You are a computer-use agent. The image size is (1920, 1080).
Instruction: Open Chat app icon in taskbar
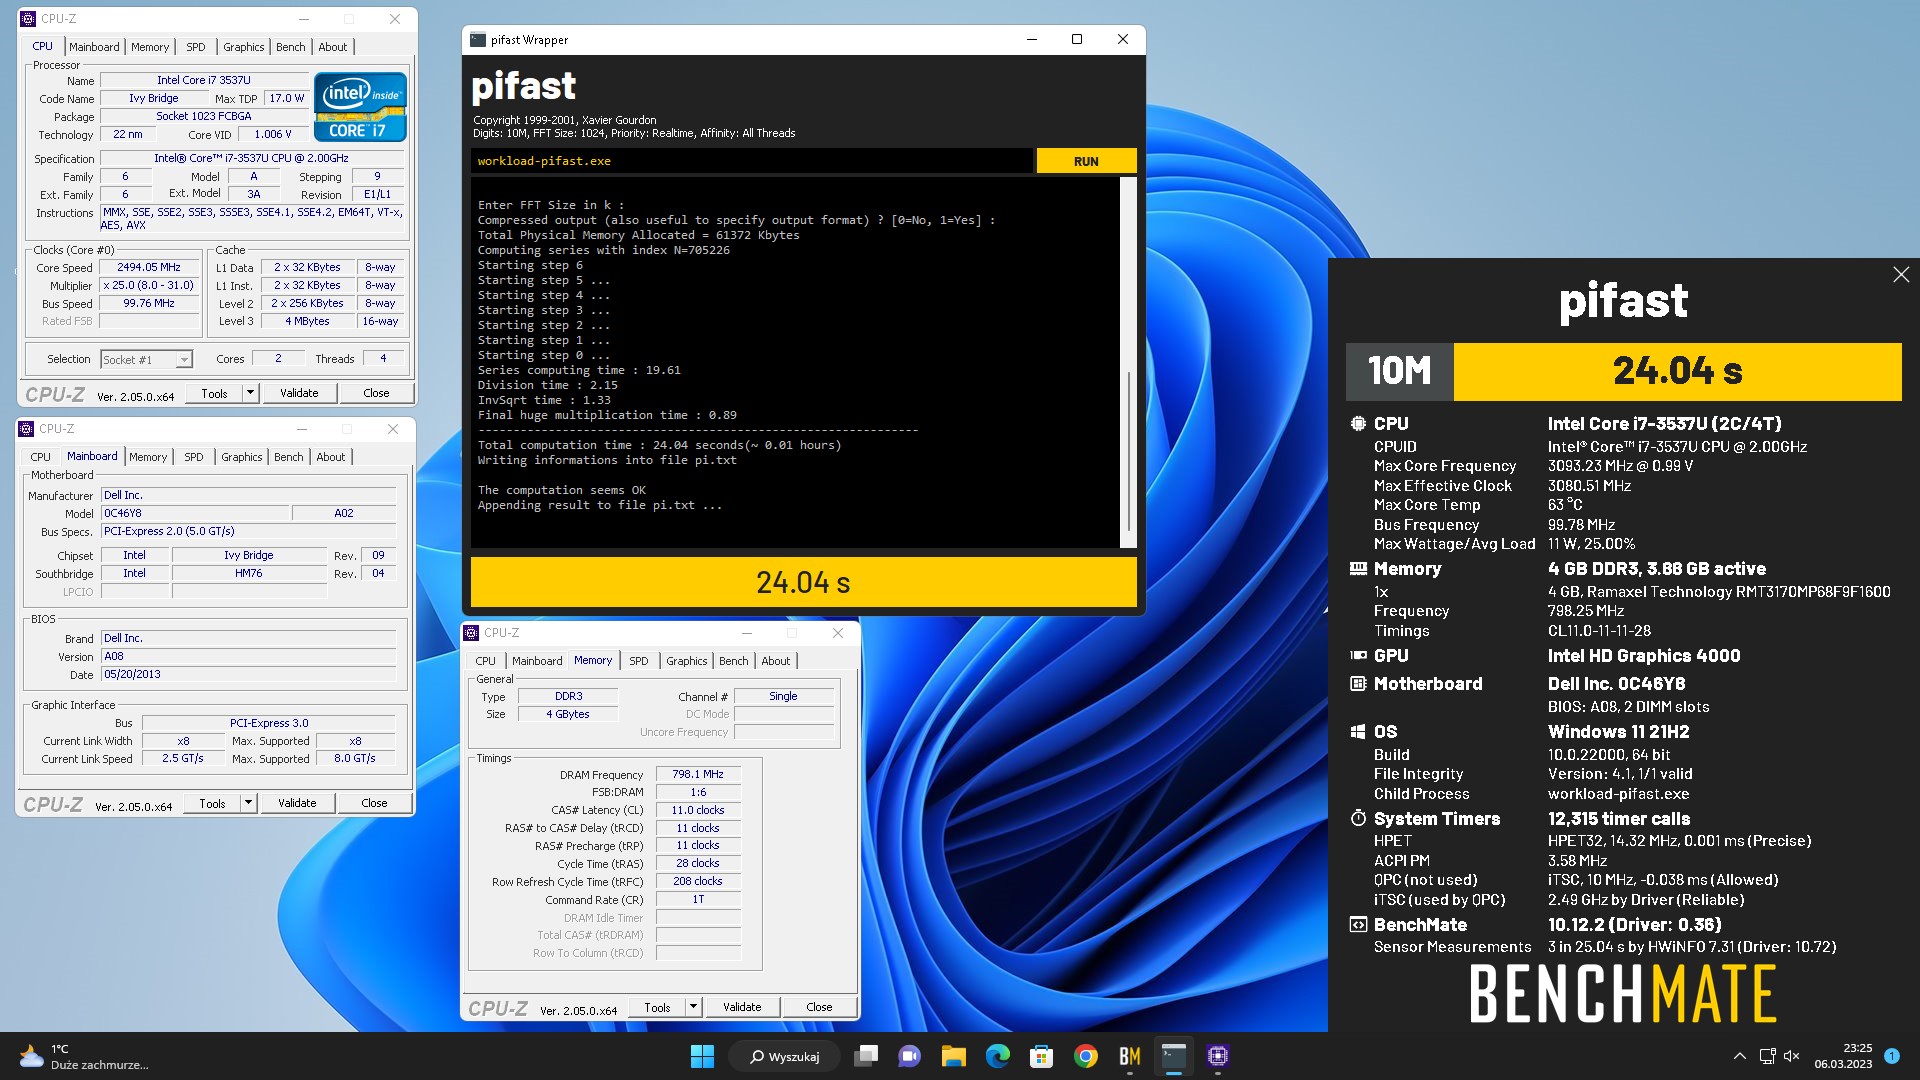(x=909, y=1056)
